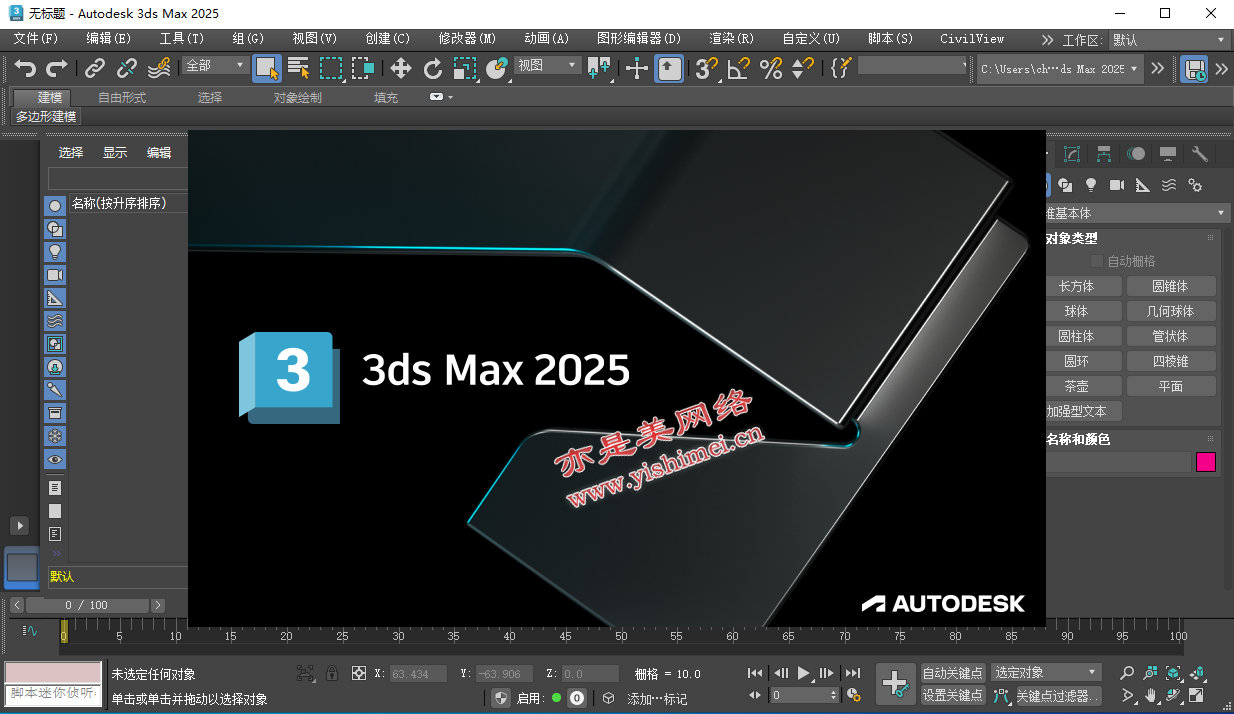Toggle Keyboard Shortcut Override button
Viewport: 1234px width, 714px height.
pos(670,68)
